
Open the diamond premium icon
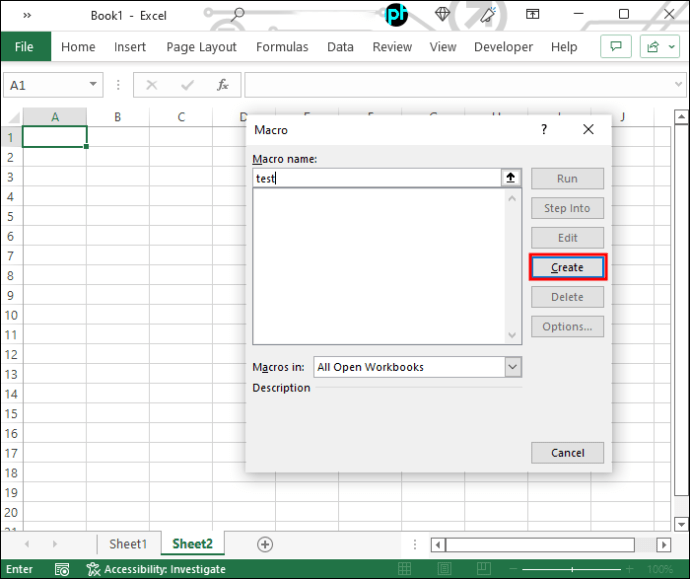click(x=442, y=14)
